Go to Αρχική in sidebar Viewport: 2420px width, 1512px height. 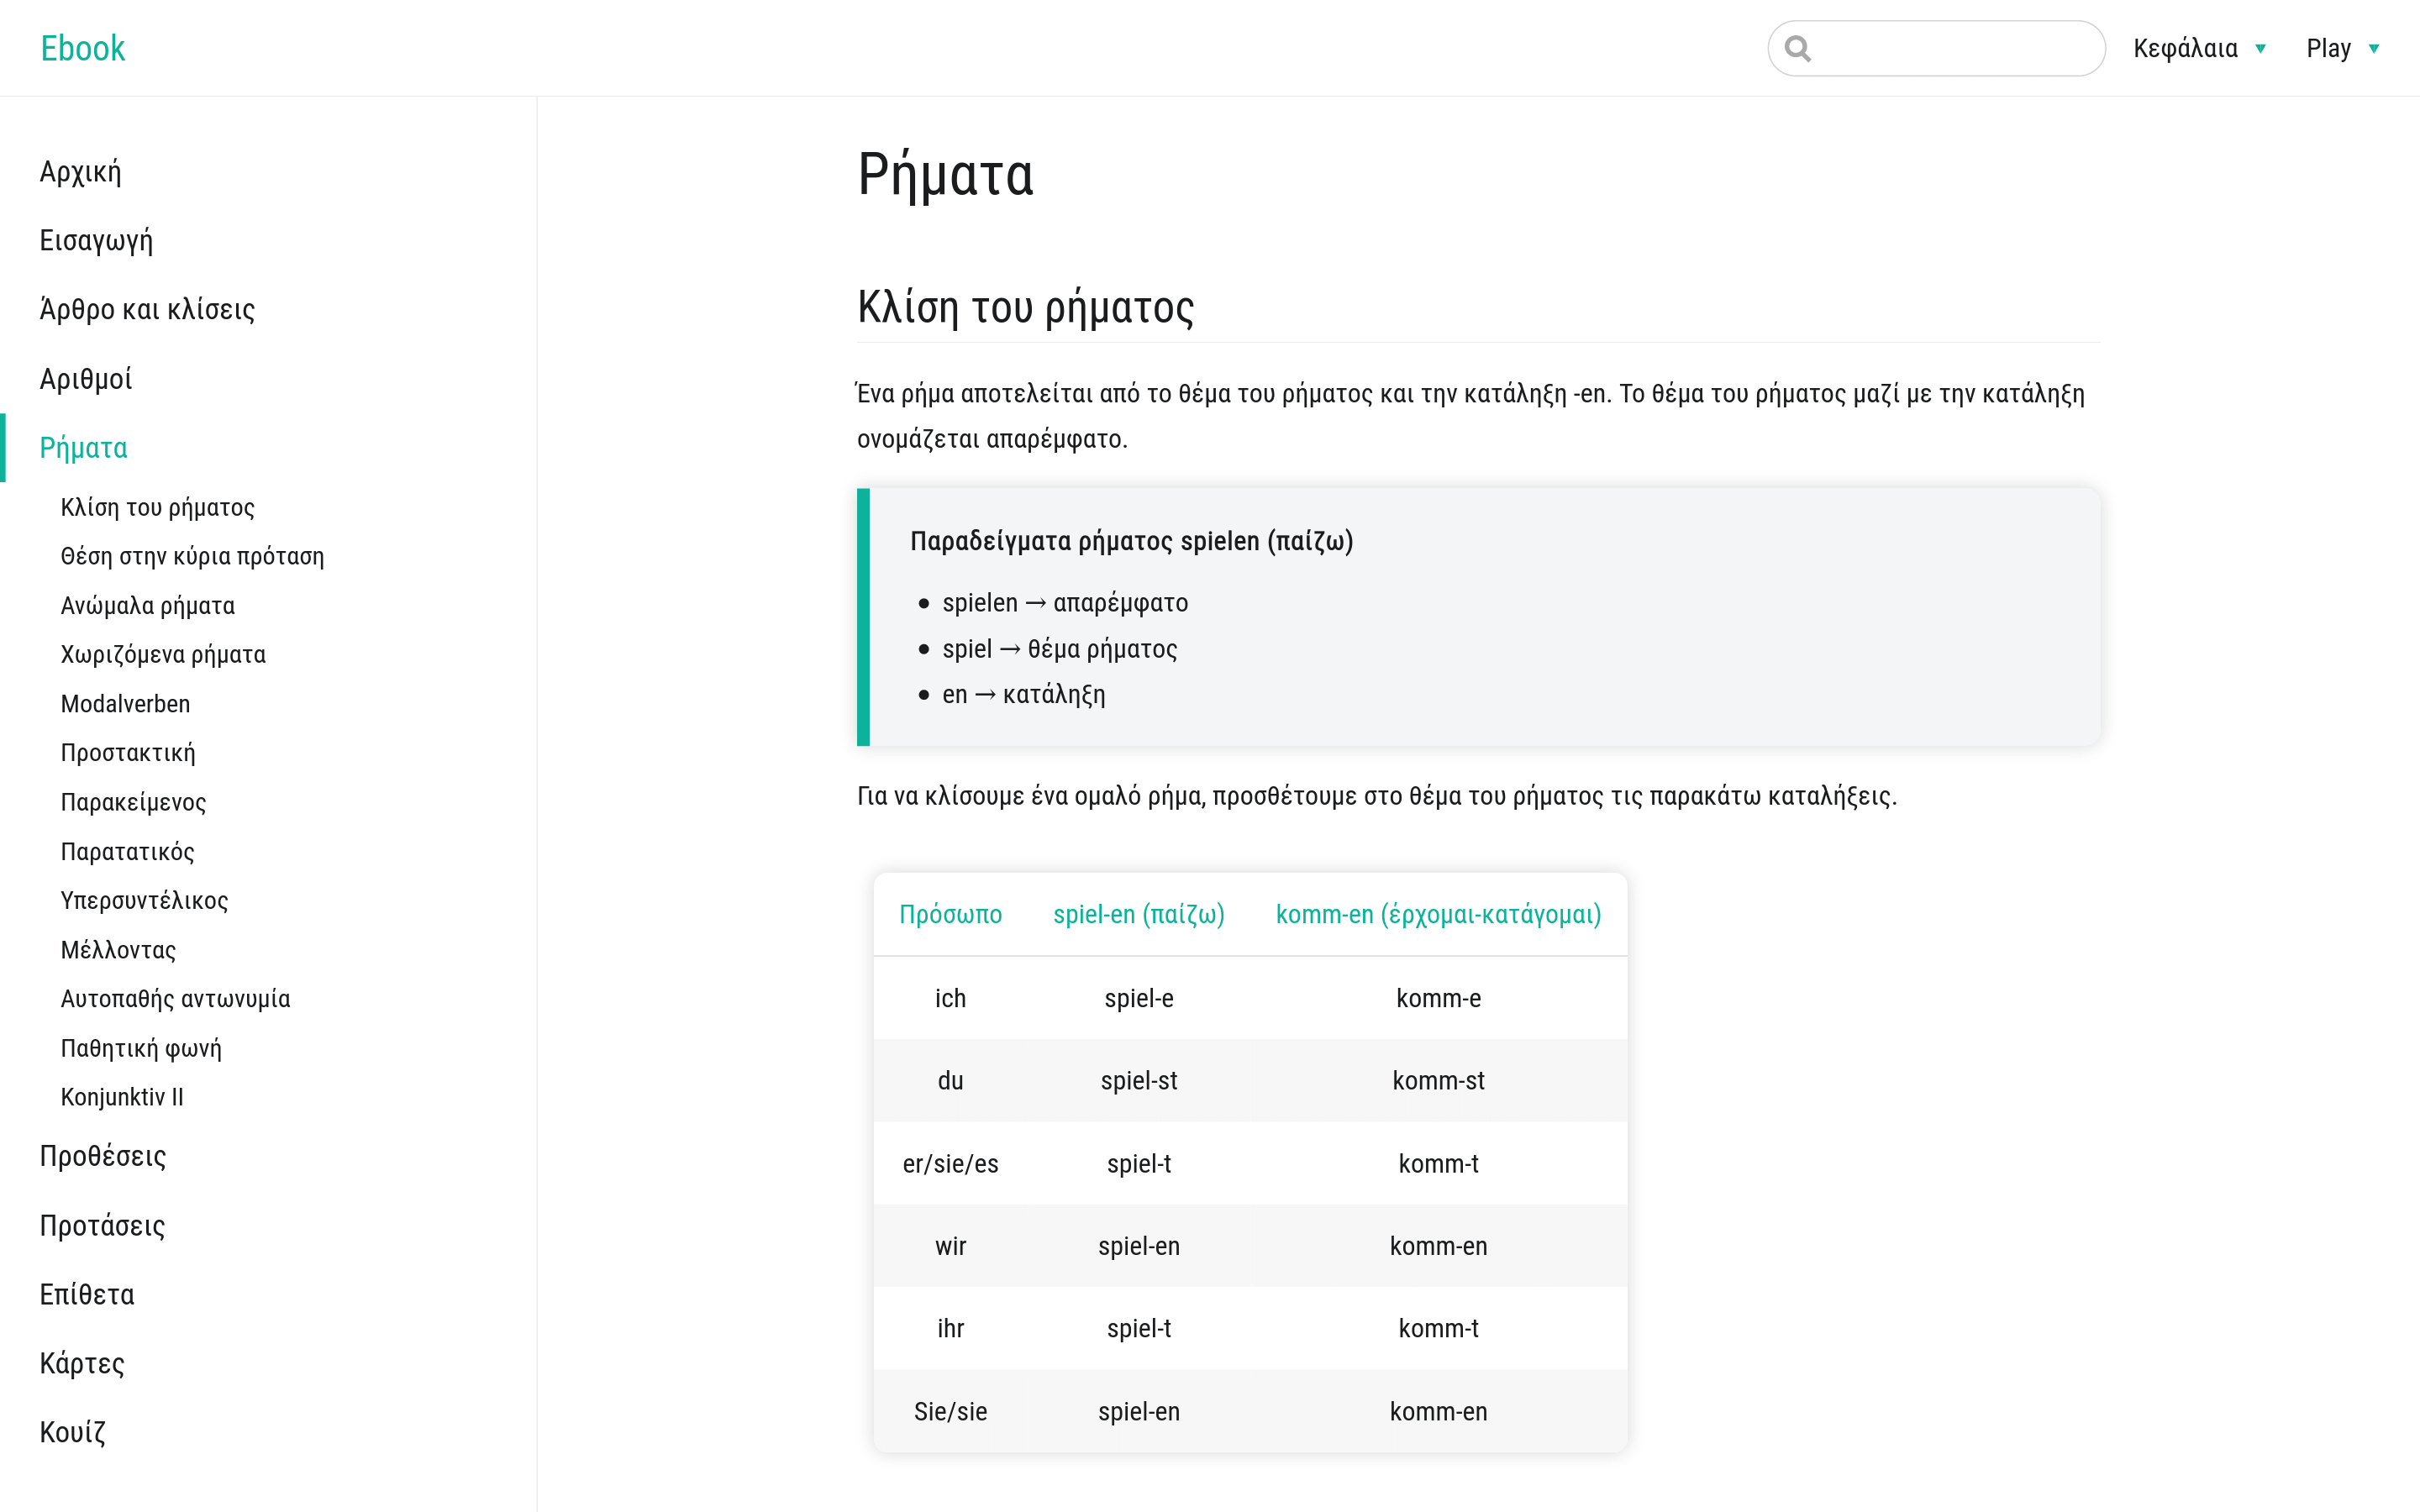pyautogui.click(x=80, y=172)
